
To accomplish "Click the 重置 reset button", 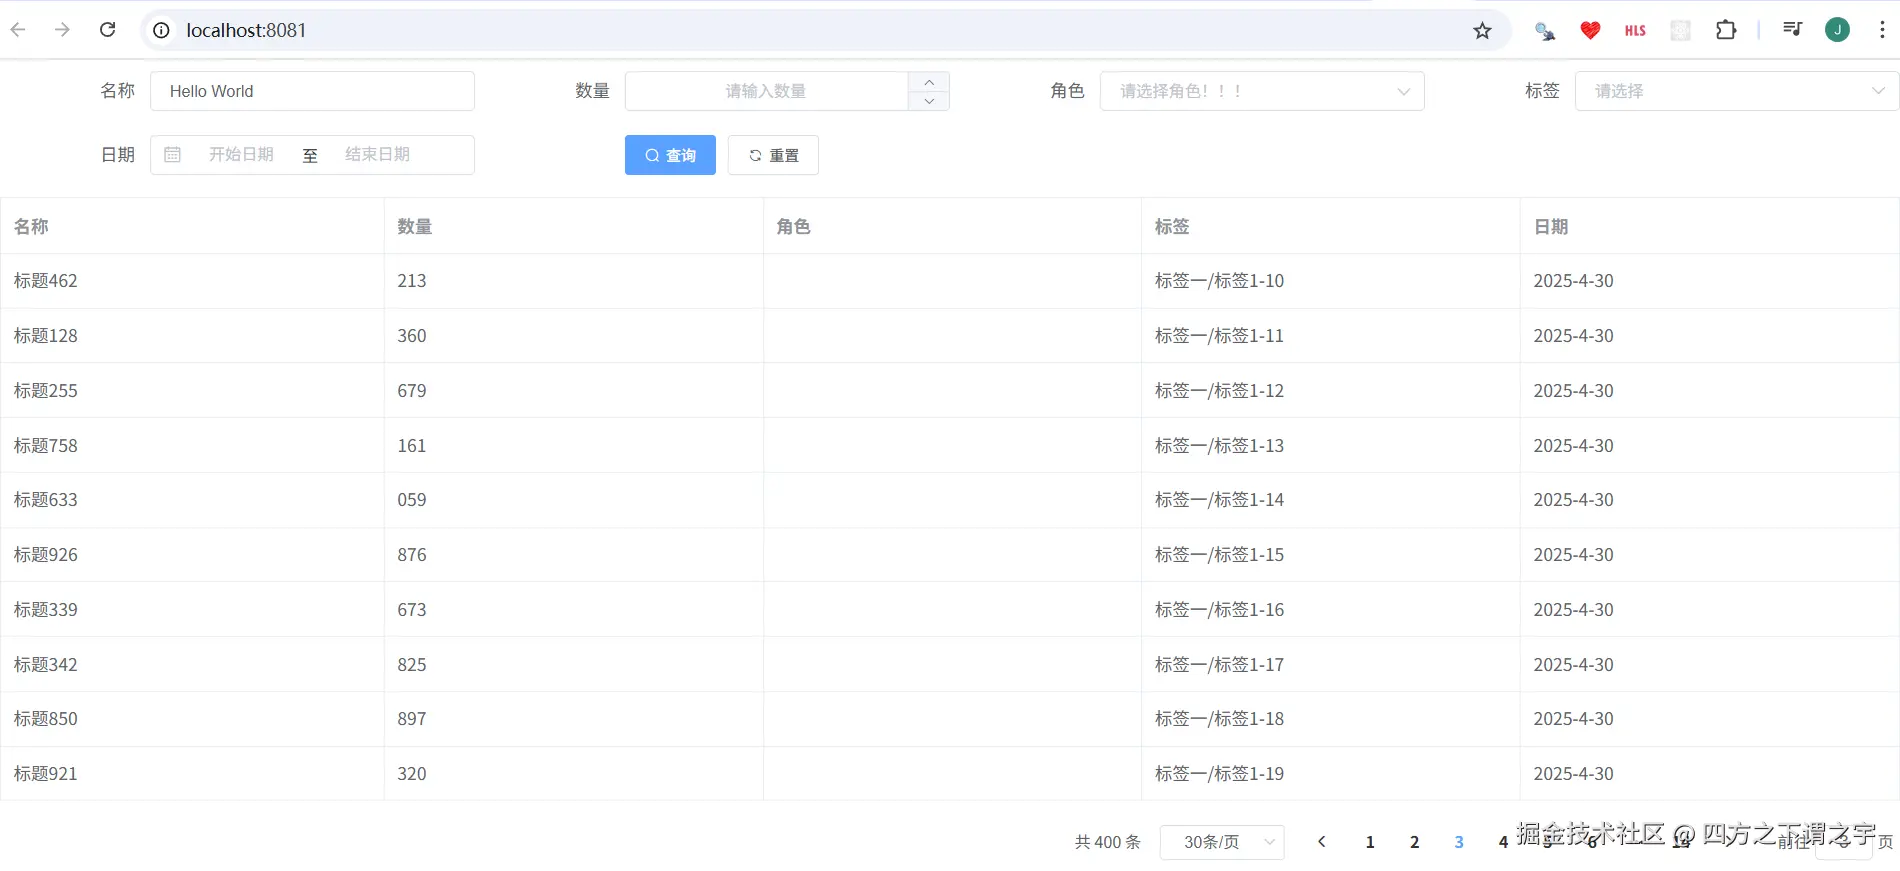I will pyautogui.click(x=773, y=155).
